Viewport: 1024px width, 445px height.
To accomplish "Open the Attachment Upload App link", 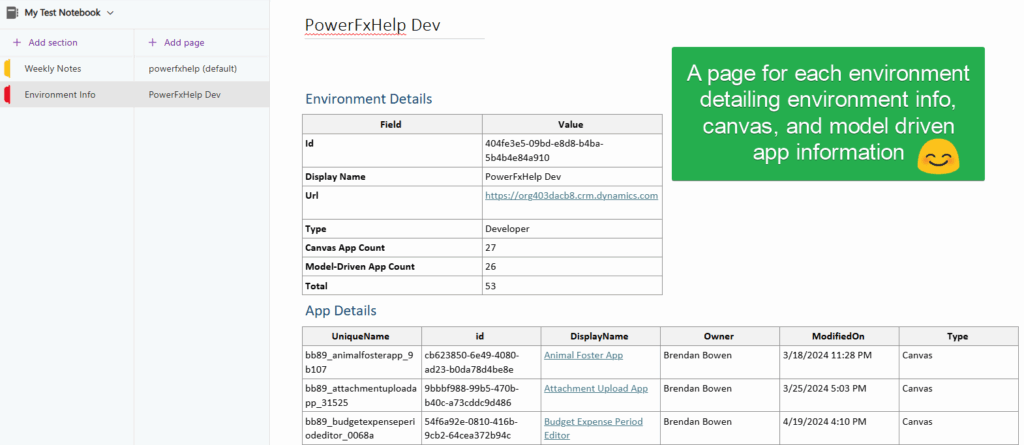I will [x=596, y=388].
